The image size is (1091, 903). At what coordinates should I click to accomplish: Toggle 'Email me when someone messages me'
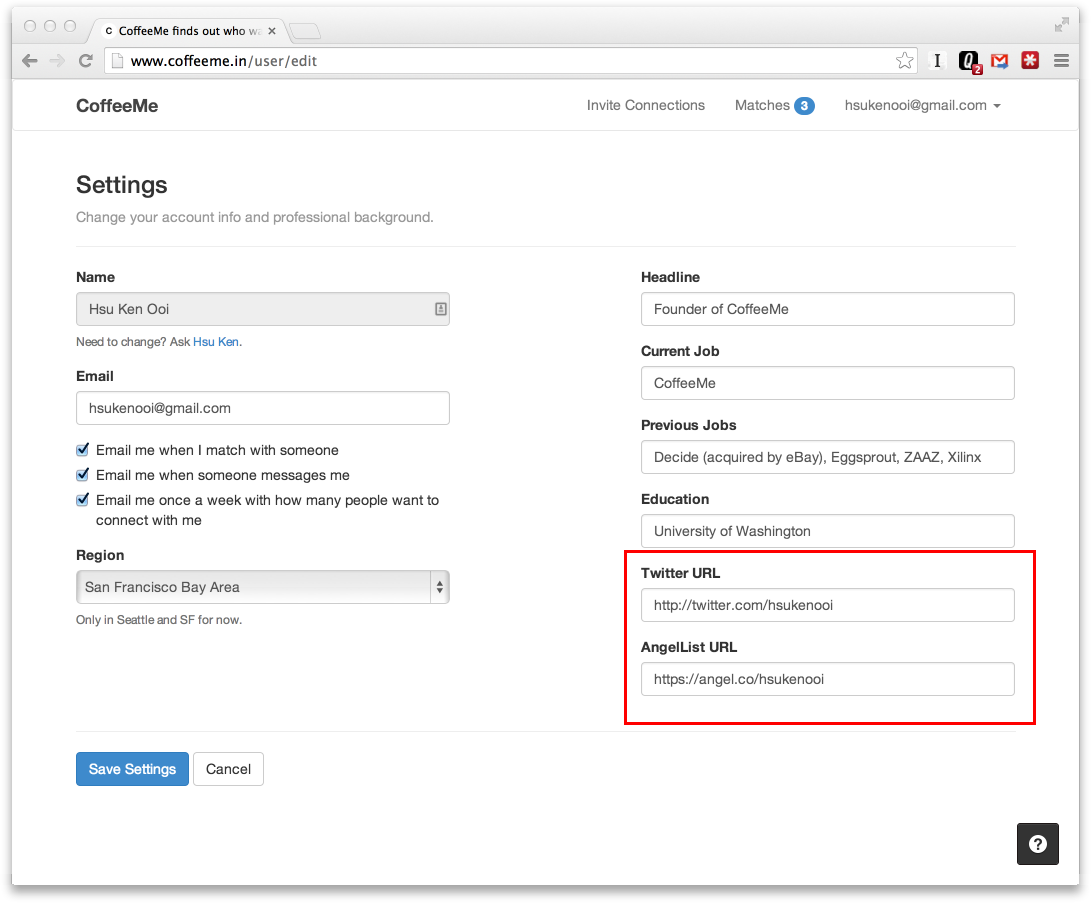tap(83, 475)
